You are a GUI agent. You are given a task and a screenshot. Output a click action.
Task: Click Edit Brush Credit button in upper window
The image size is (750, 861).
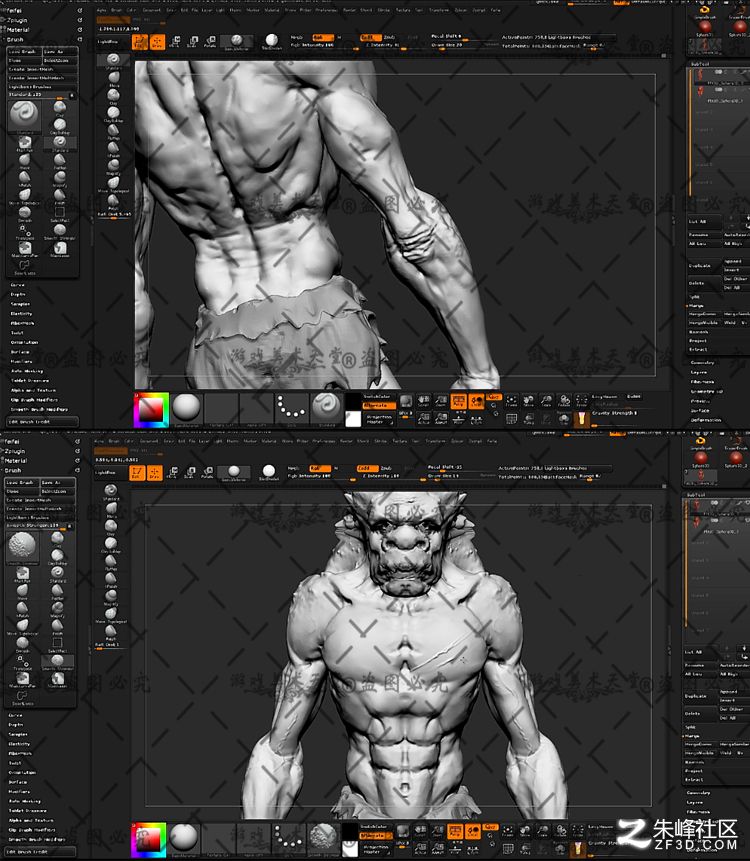(43, 422)
